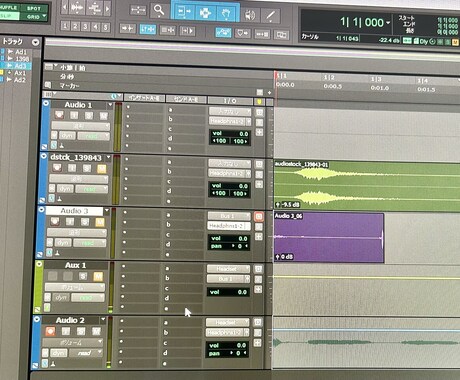Click the horizontal zoom out arrow
Screen dimensions: 460x380
click(x=65, y=7)
